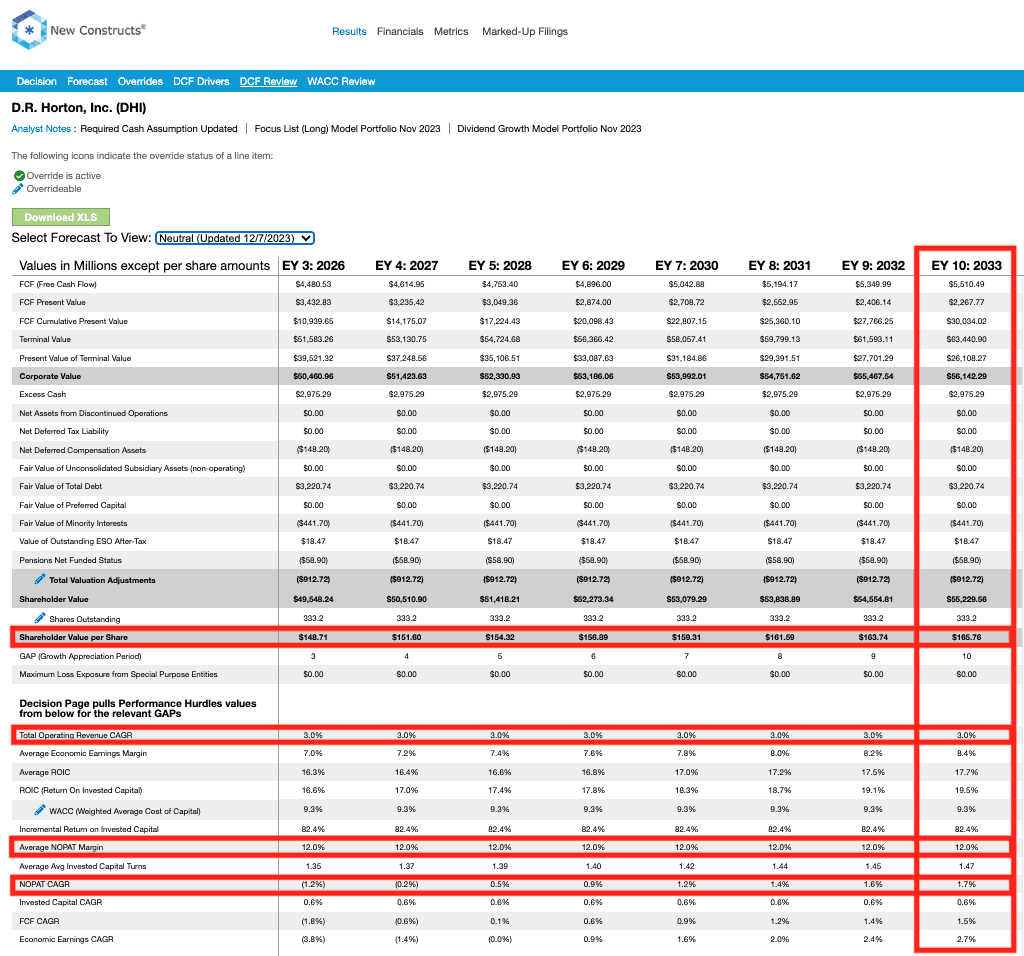Click the 19.5% ROIC value in EY 10

(966, 790)
